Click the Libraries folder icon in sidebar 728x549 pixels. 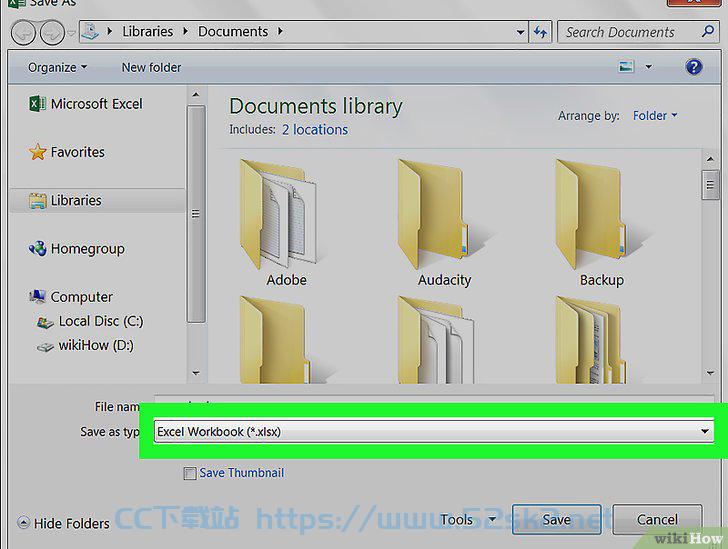pyautogui.click(x=38, y=201)
